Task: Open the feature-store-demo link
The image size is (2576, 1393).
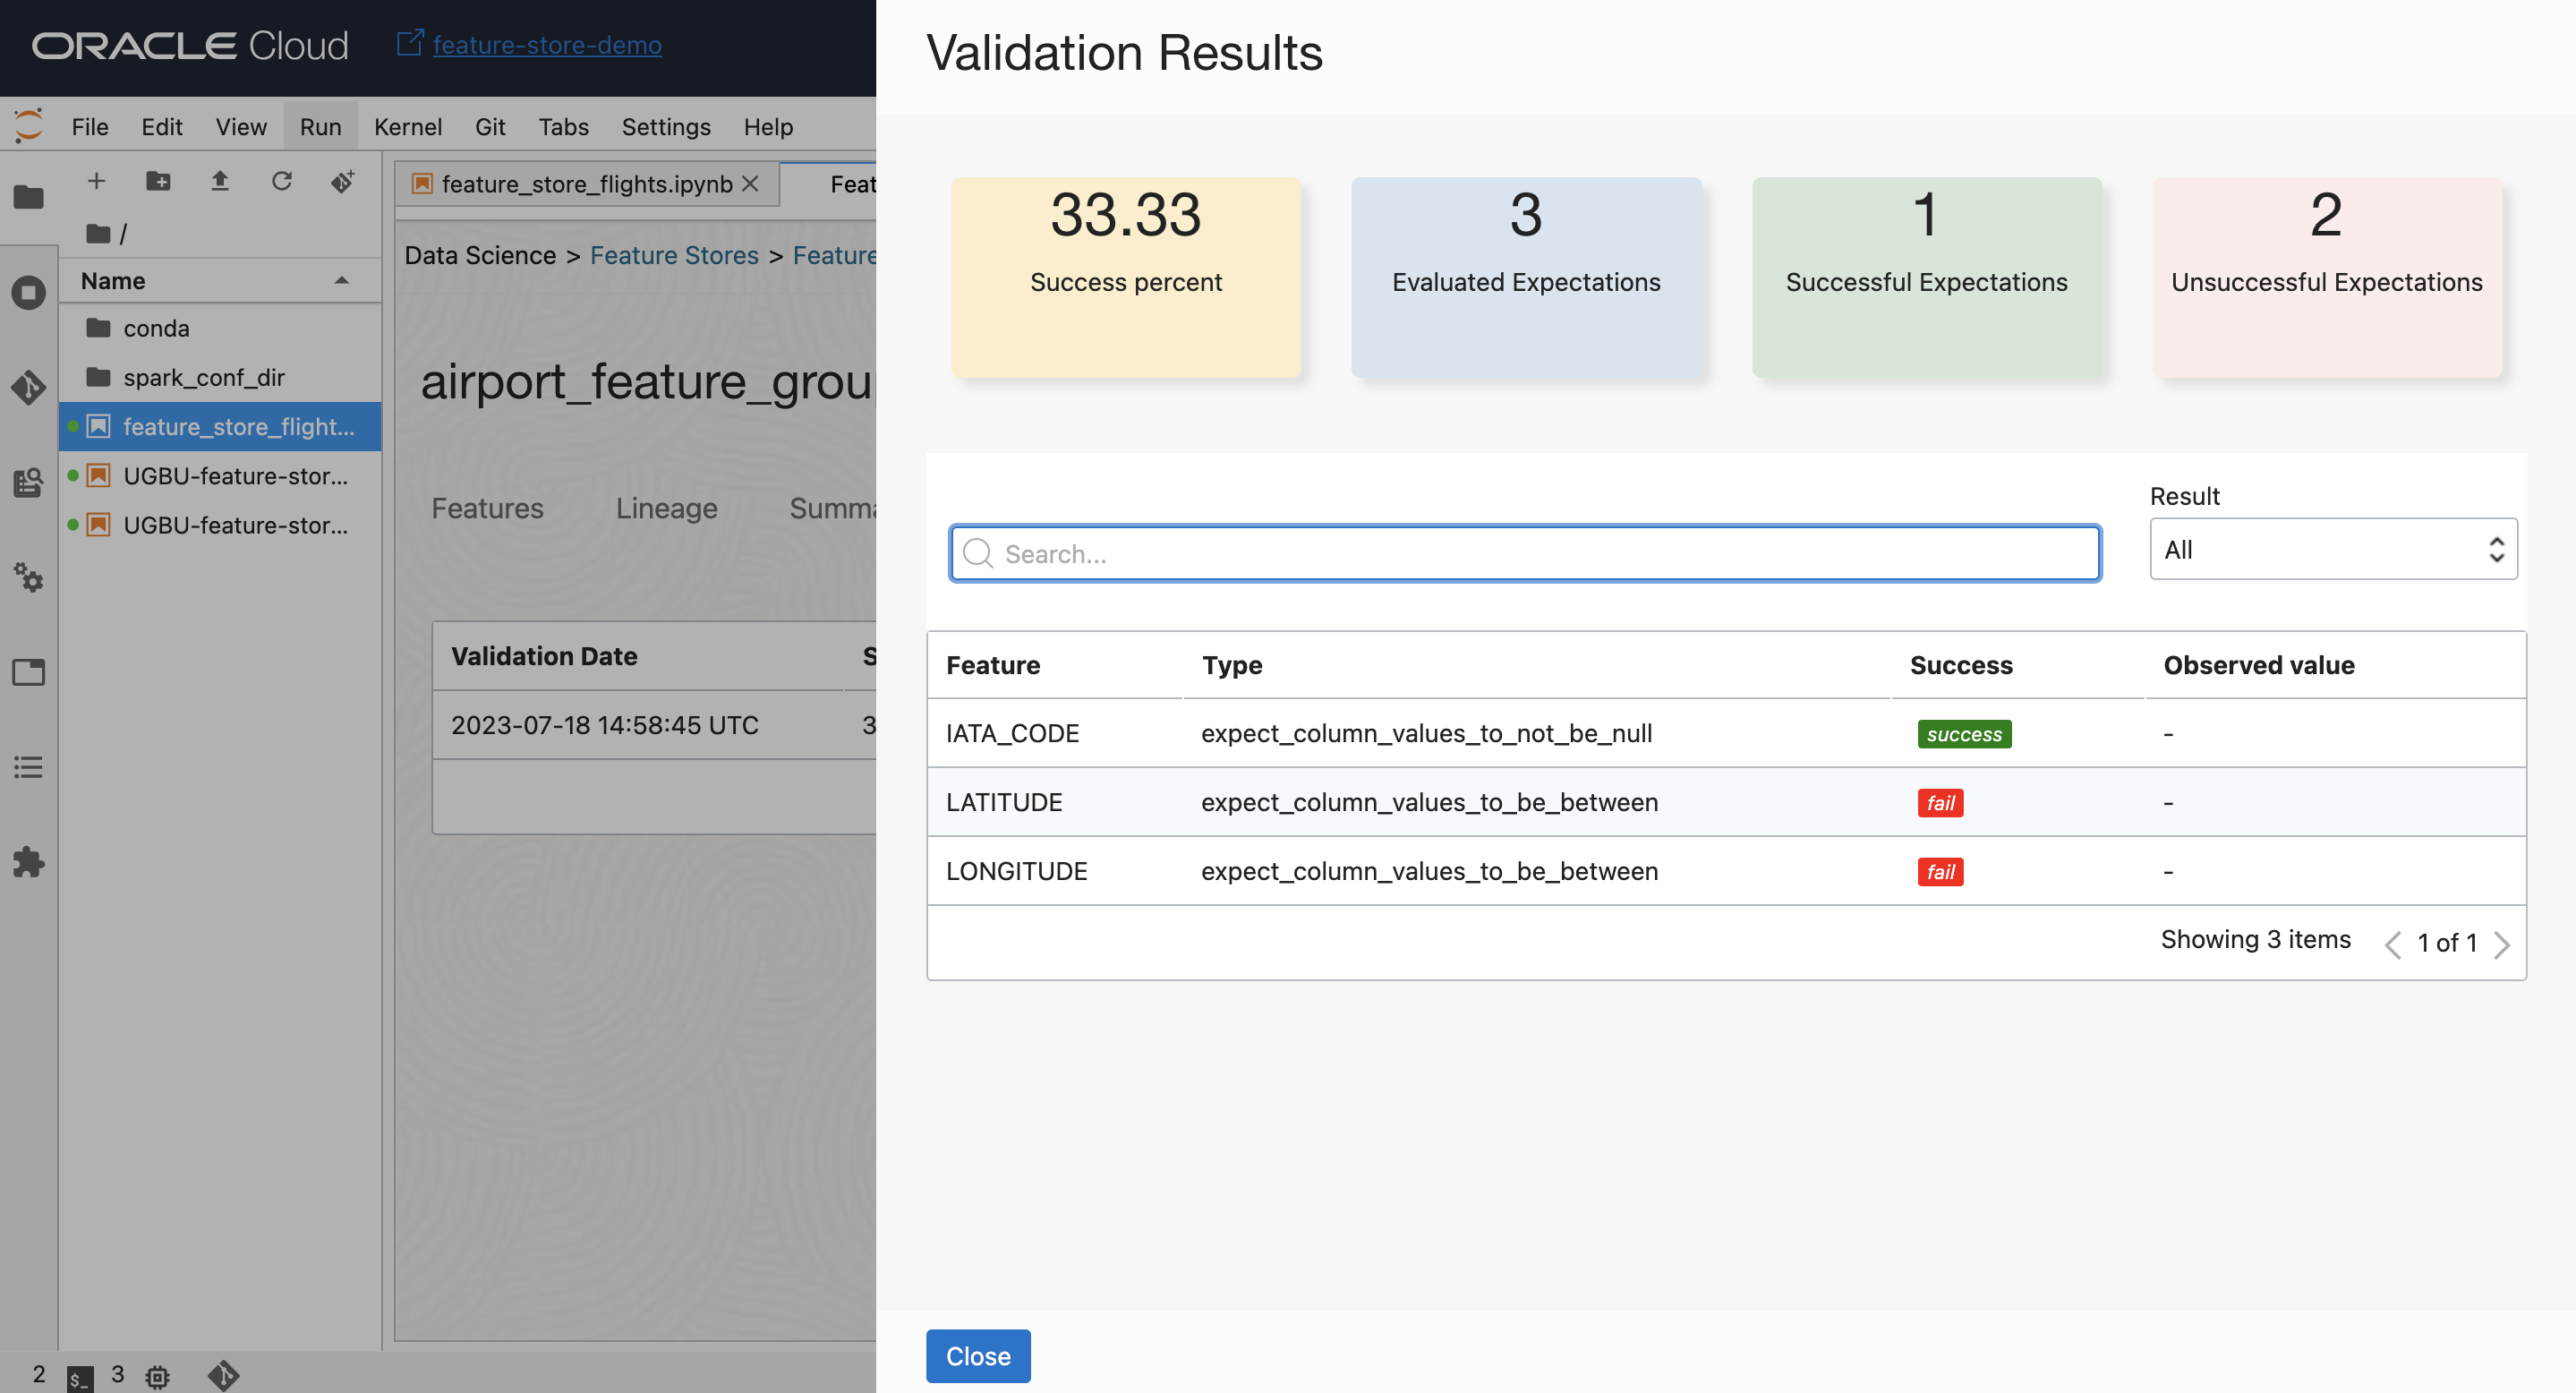Action: pyautogui.click(x=547, y=44)
